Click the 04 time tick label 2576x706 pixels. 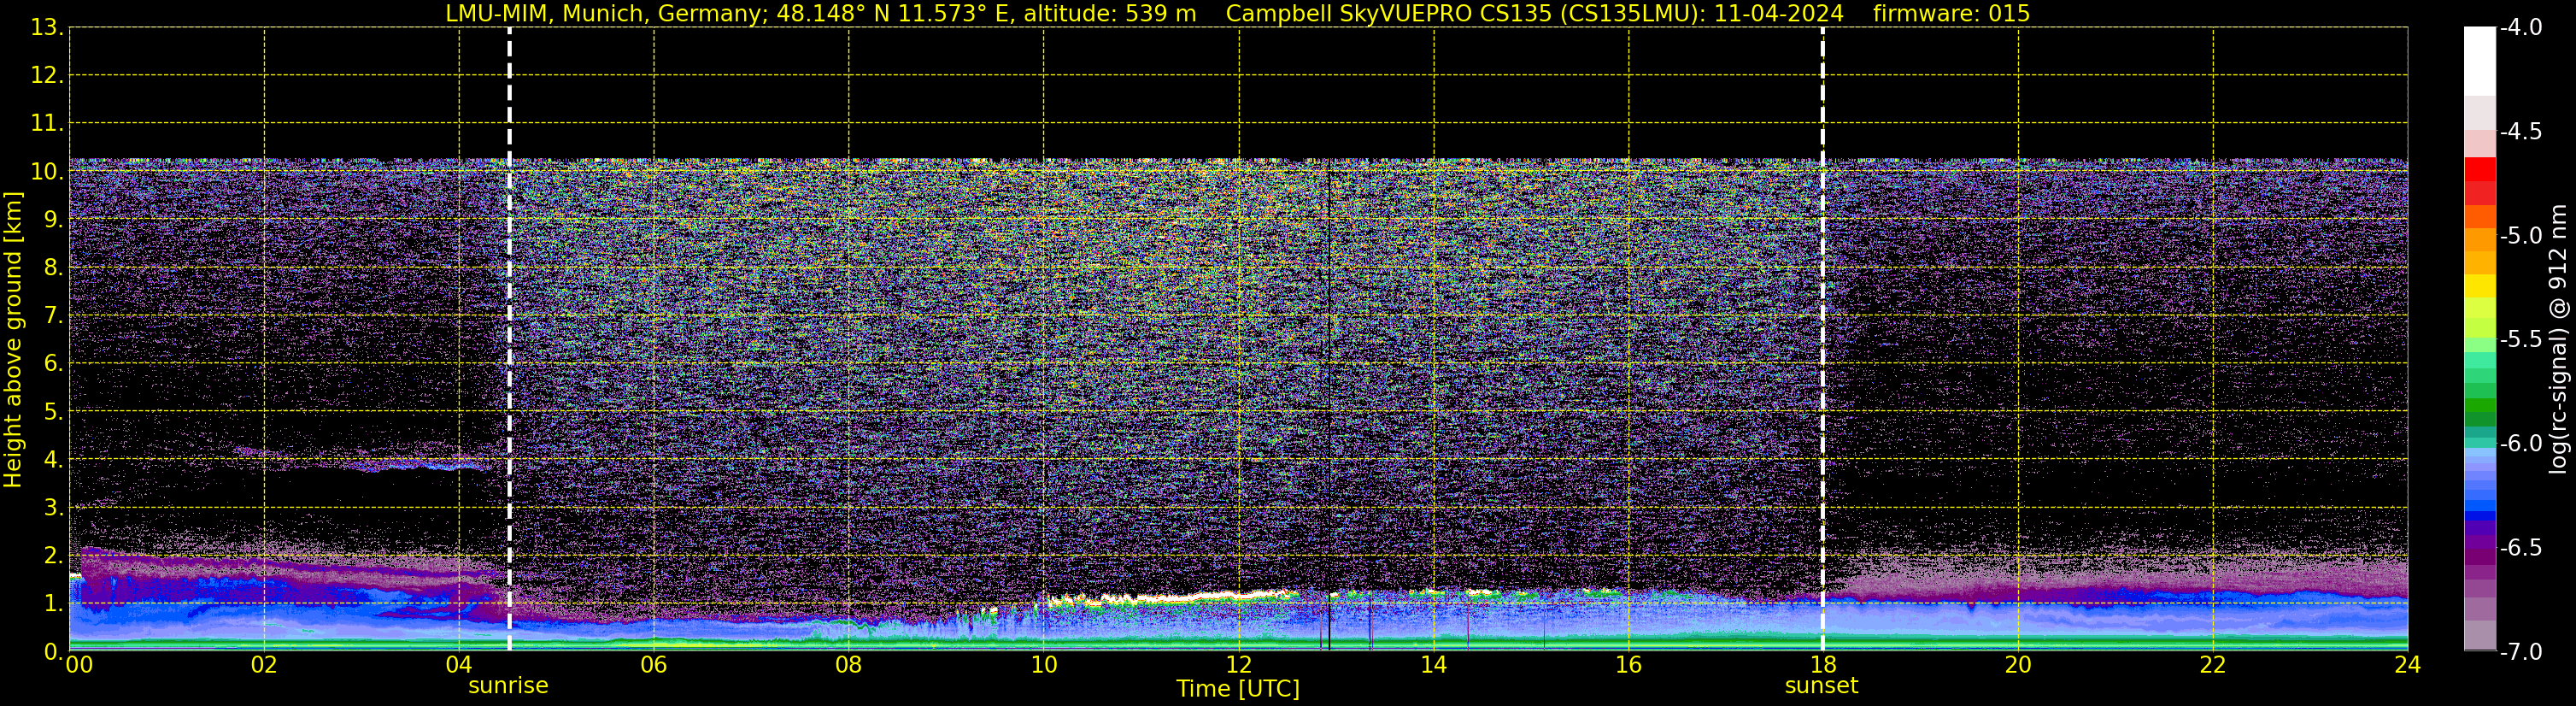[459, 664]
